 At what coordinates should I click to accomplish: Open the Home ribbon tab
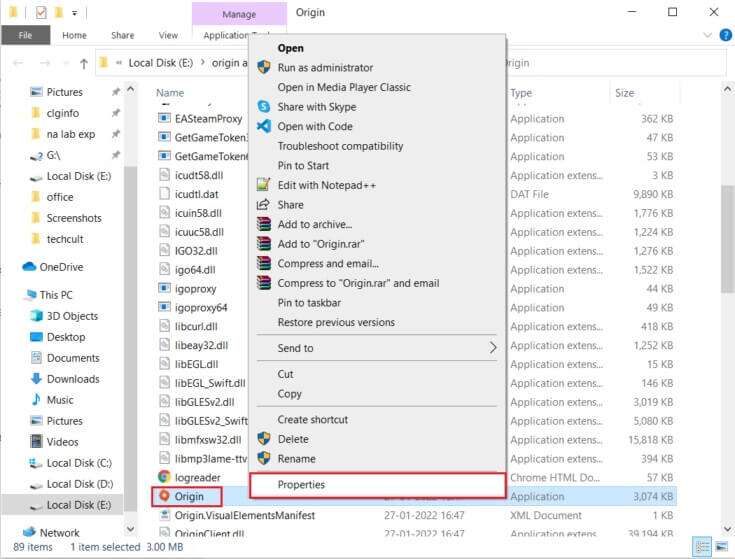[75, 35]
